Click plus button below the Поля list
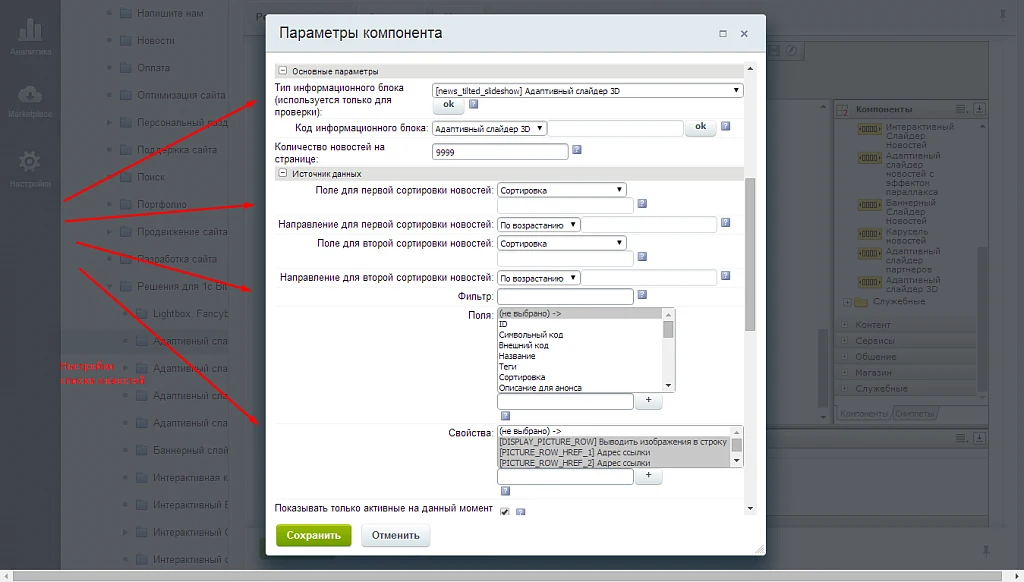Screen dimensions: 1024x582 click(648, 400)
